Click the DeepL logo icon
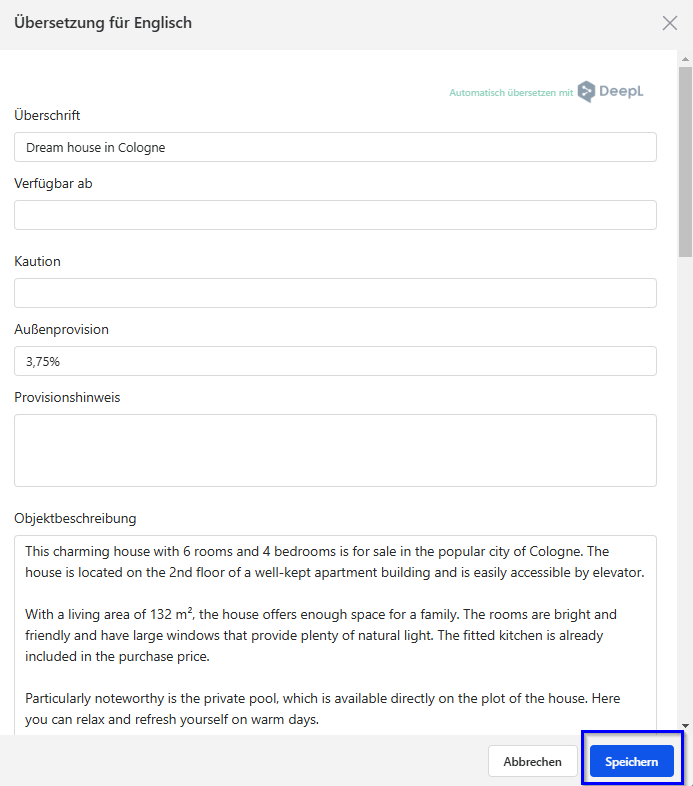Image resolution: width=693 pixels, height=786 pixels. (586, 92)
